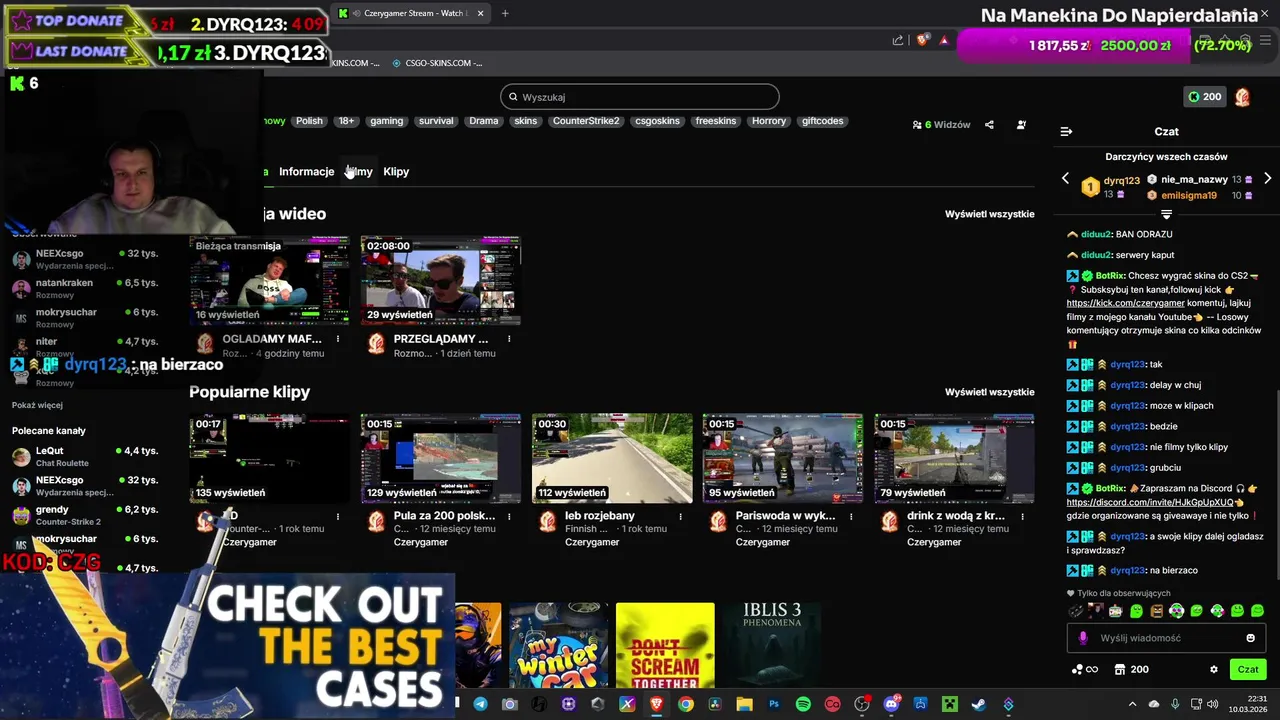The width and height of the screenshot is (1280, 720).
Task: Open the CSGO-SKINS.COM bookmark
Action: coord(437,63)
